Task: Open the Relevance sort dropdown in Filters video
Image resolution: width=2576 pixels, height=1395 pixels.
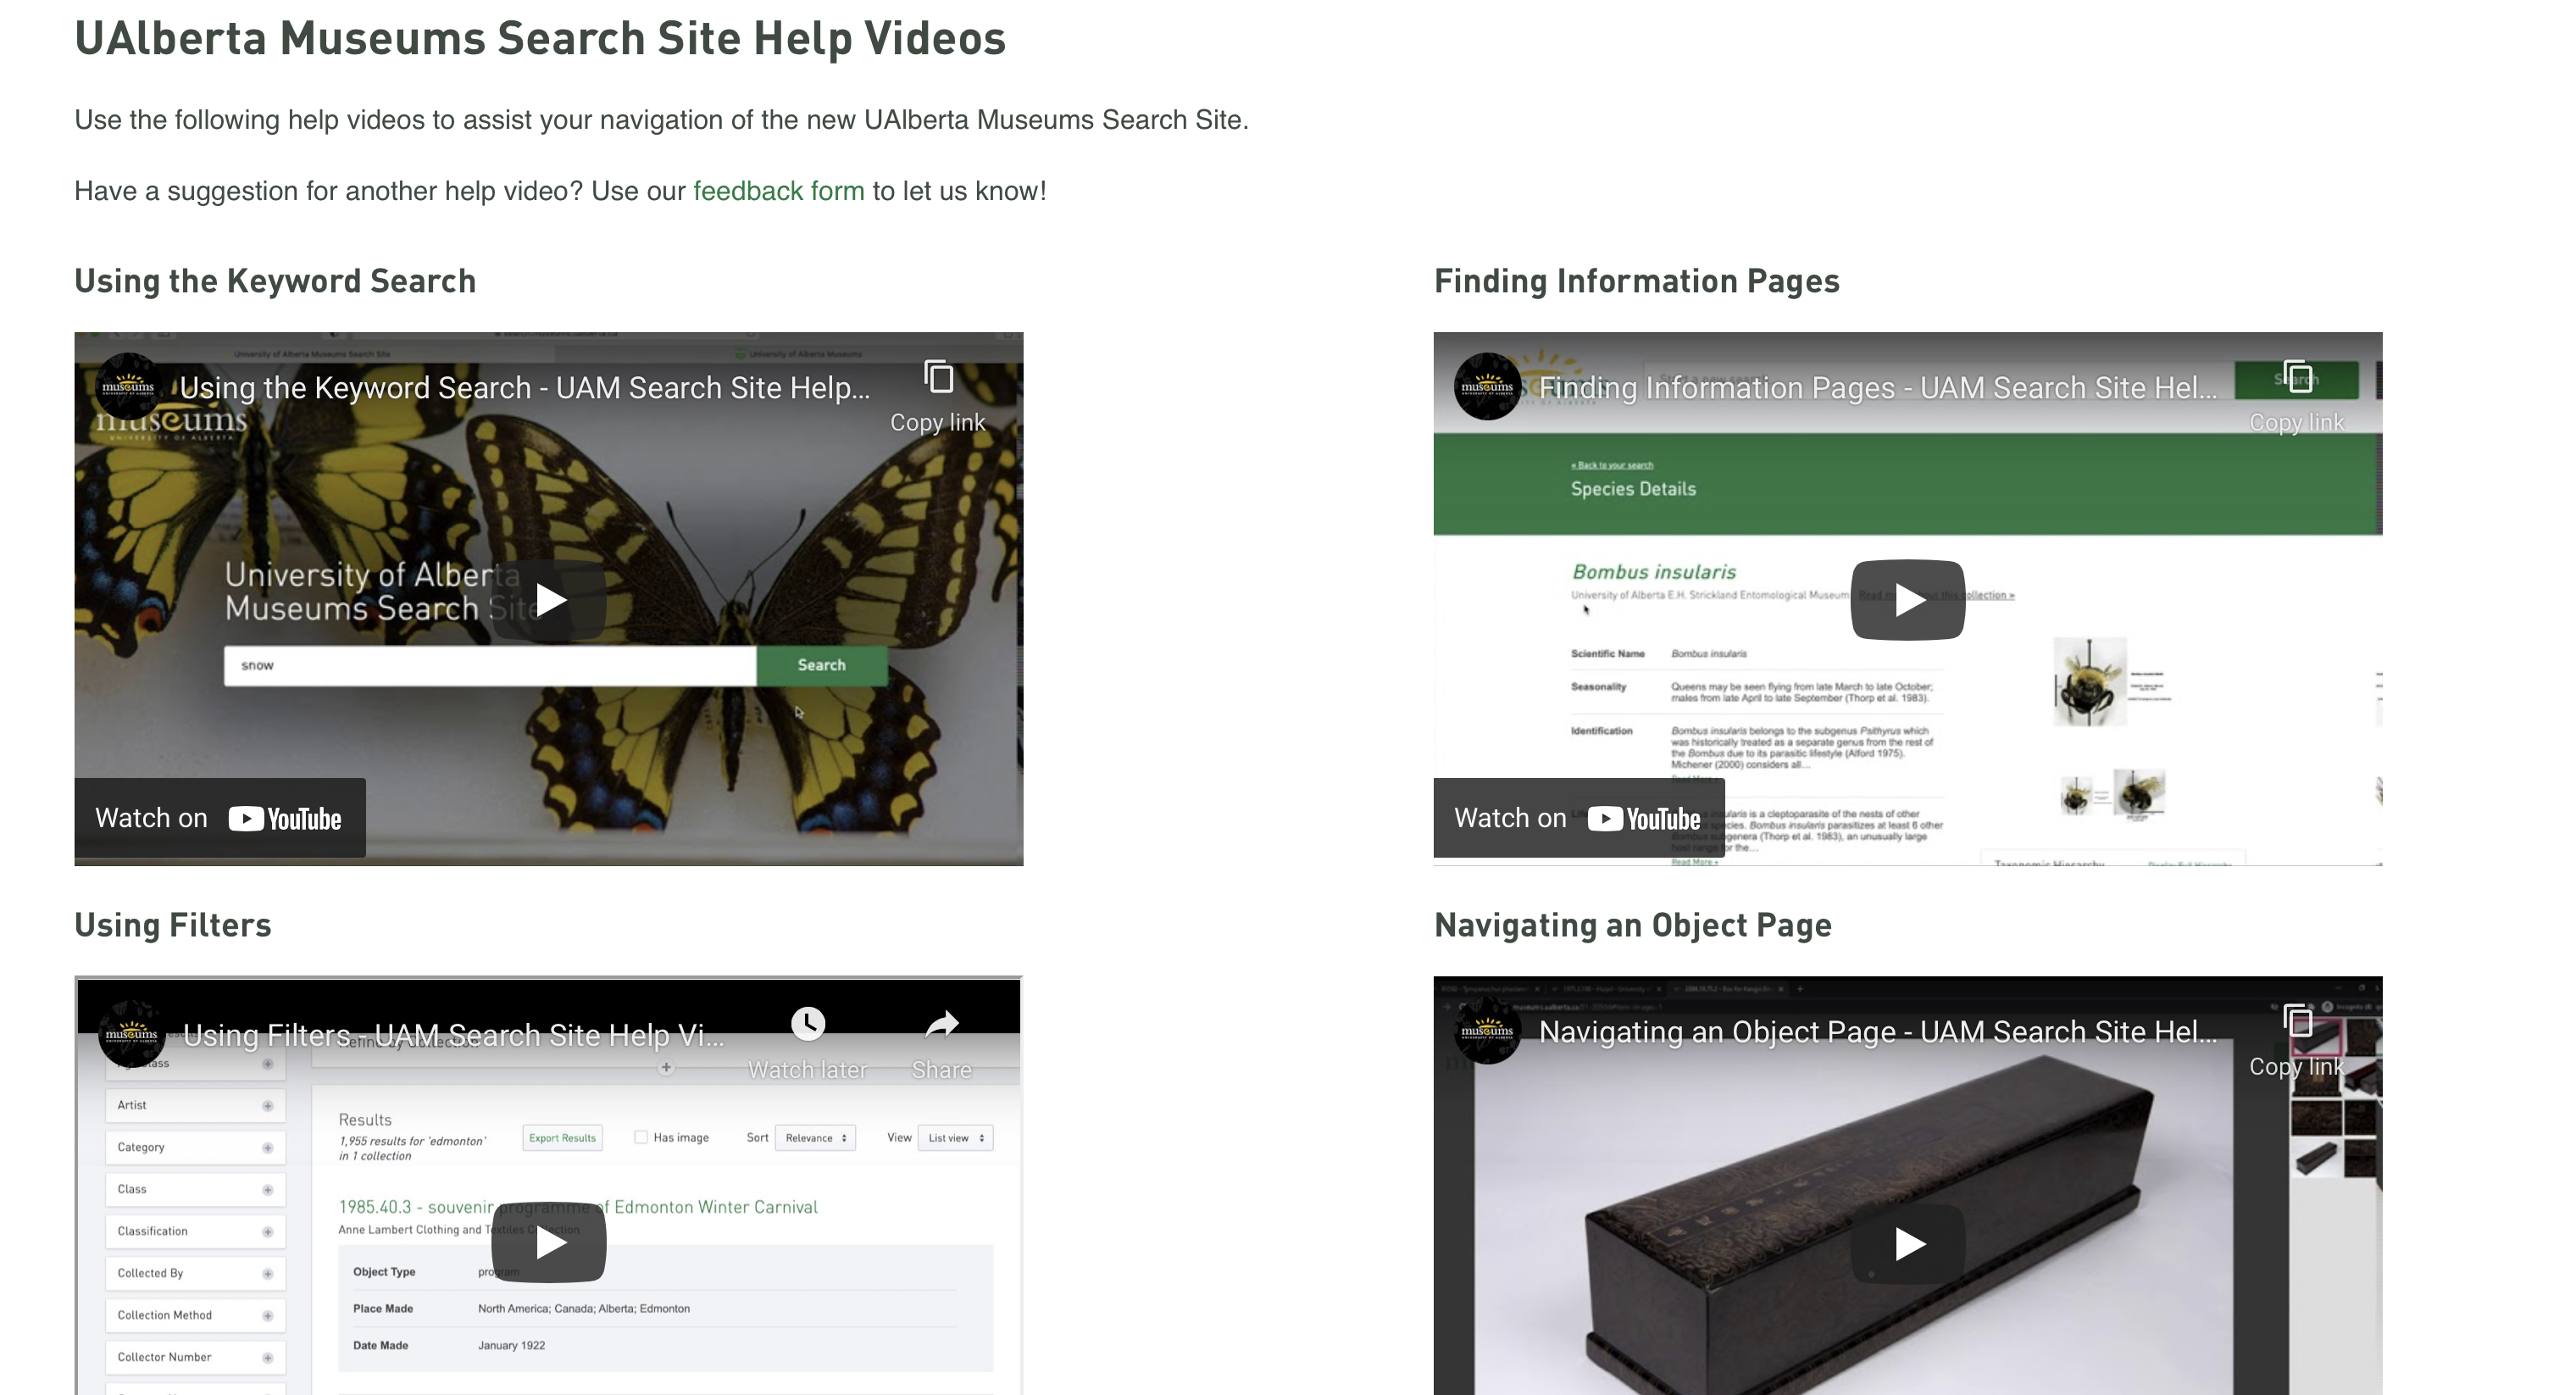Action: 815,1138
